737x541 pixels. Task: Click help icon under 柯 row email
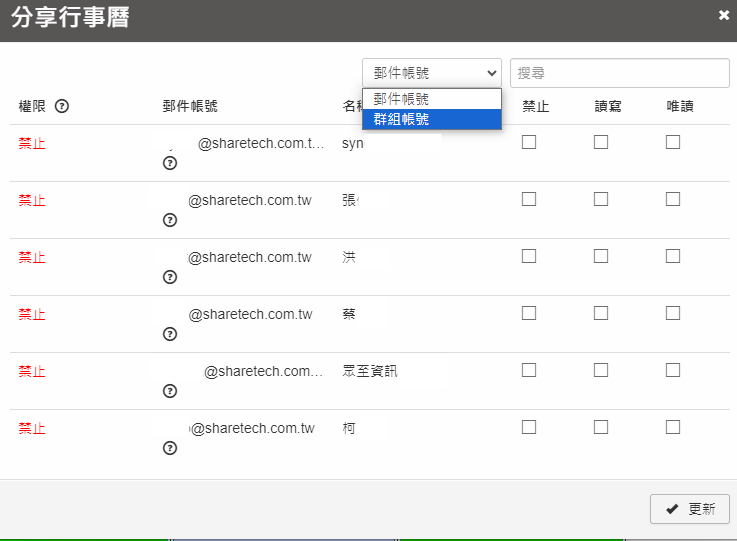coord(170,448)
